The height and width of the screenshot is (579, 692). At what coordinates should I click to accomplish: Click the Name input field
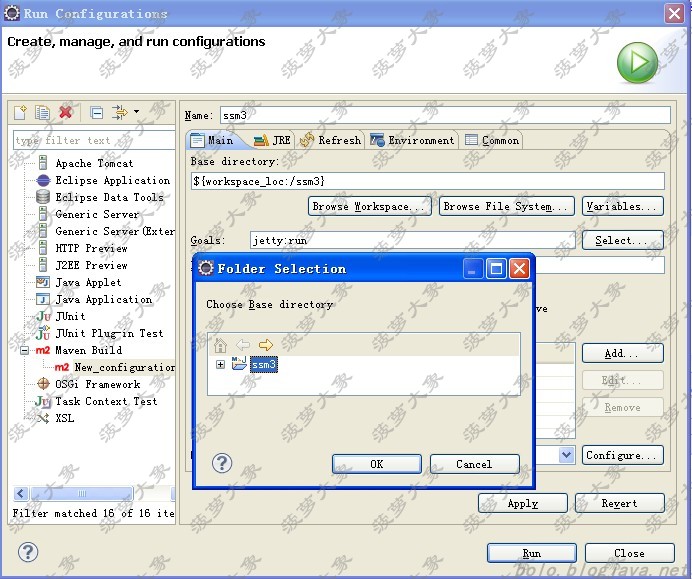445,116
